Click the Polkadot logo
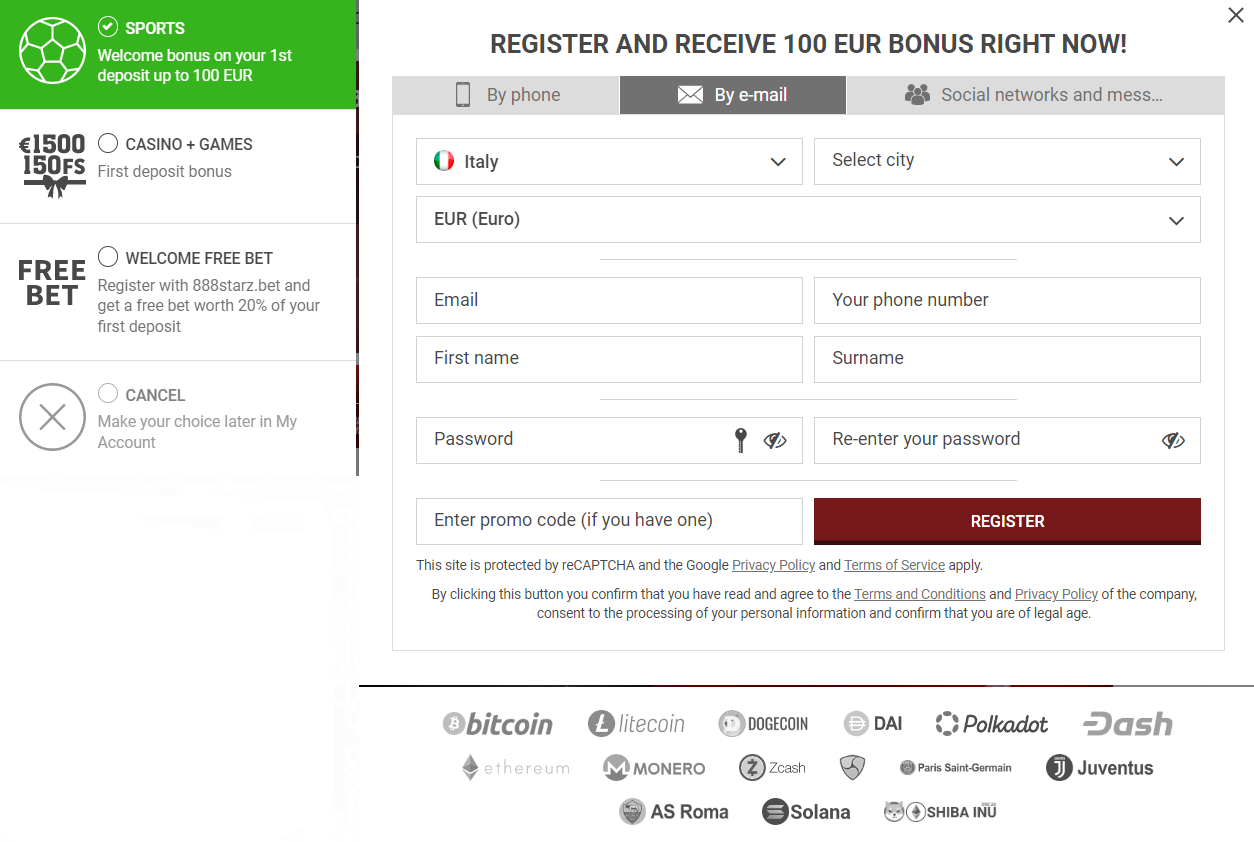The image size is (1254, 842). pos(992,724)
